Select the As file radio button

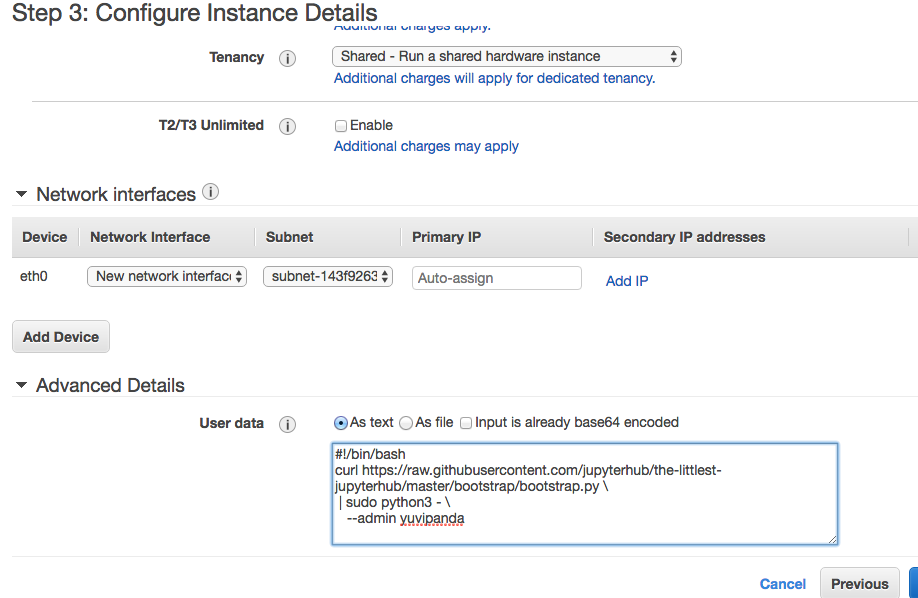(x=406, y=423)
